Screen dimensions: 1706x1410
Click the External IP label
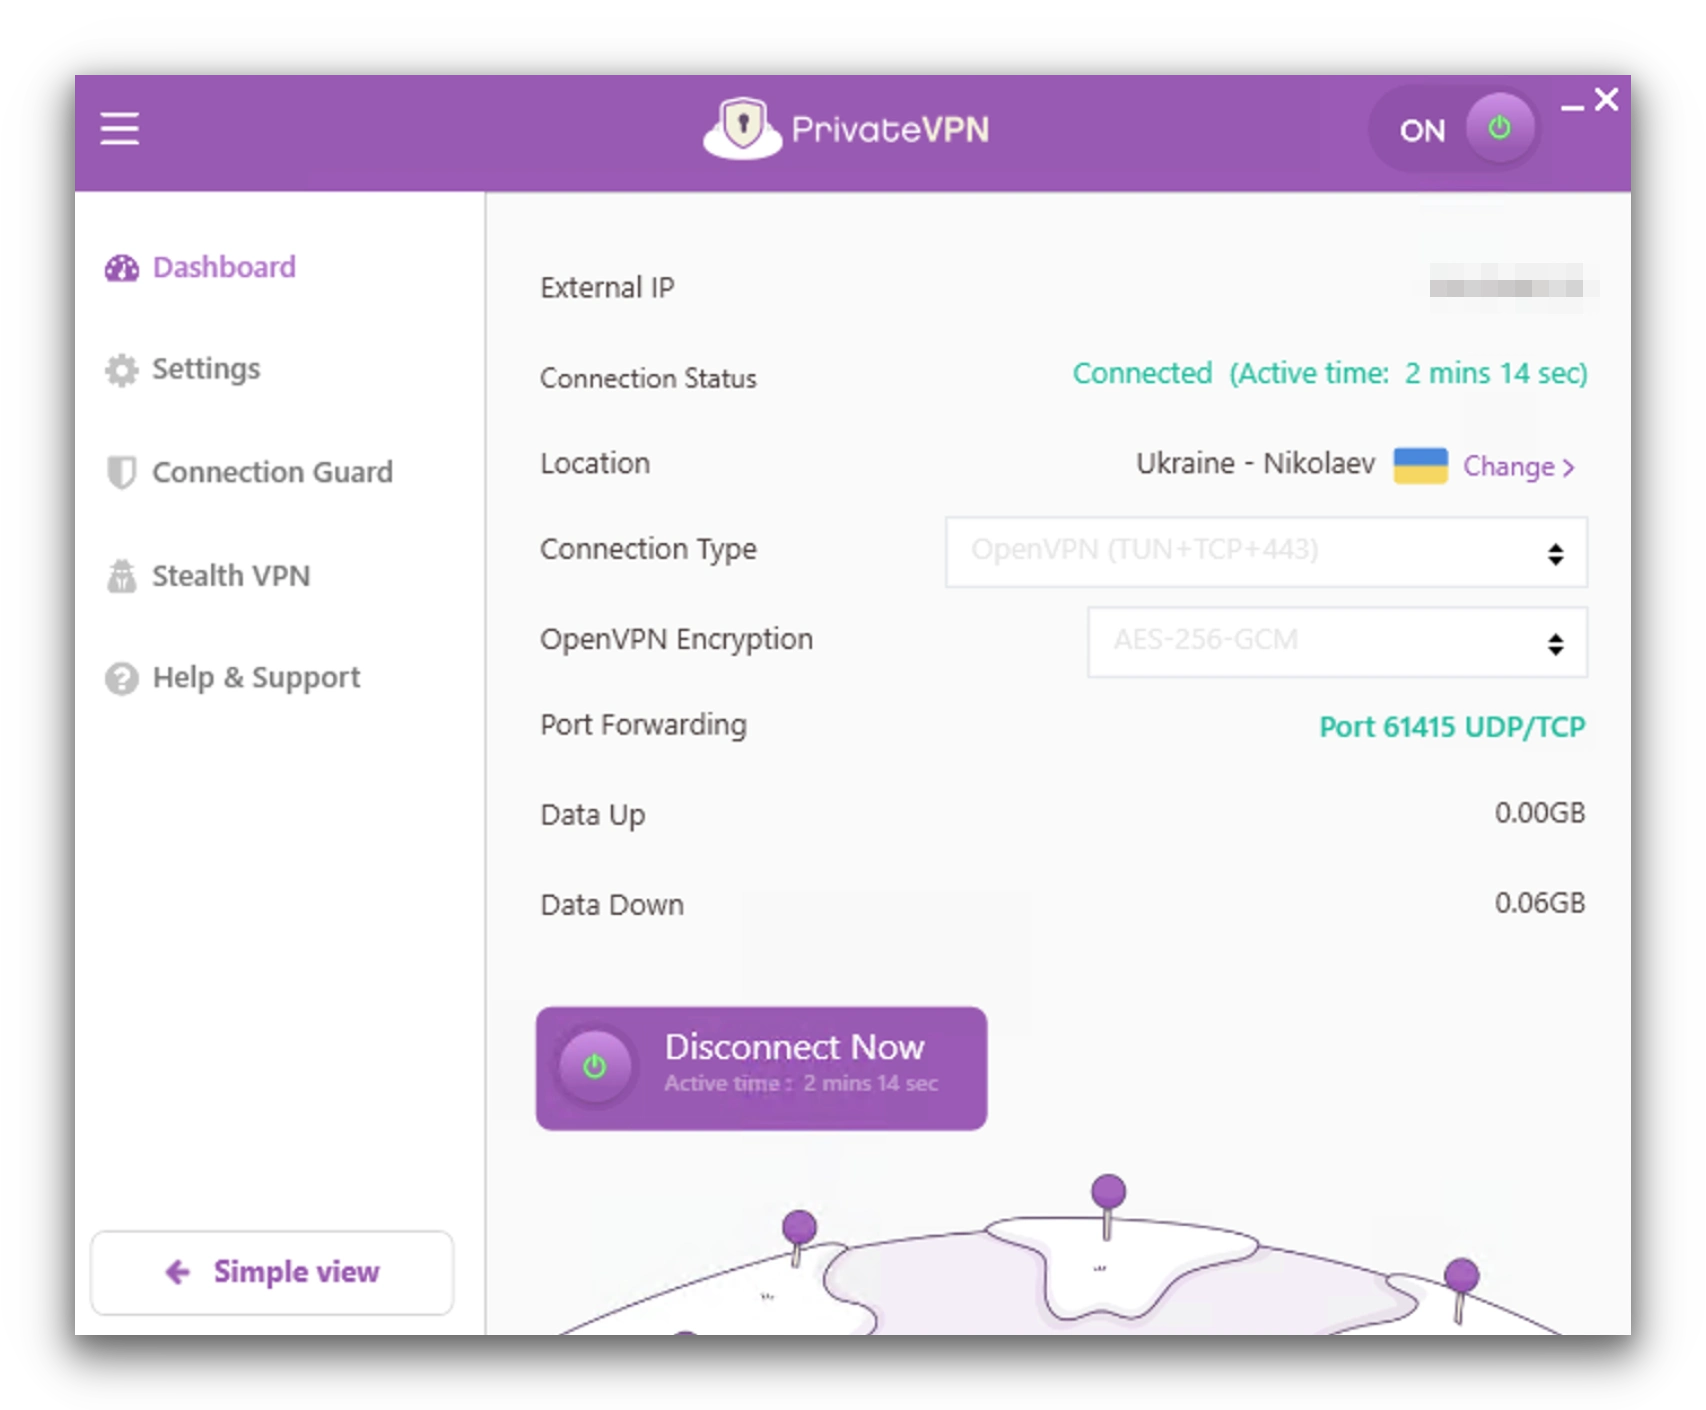coord(607,288)
